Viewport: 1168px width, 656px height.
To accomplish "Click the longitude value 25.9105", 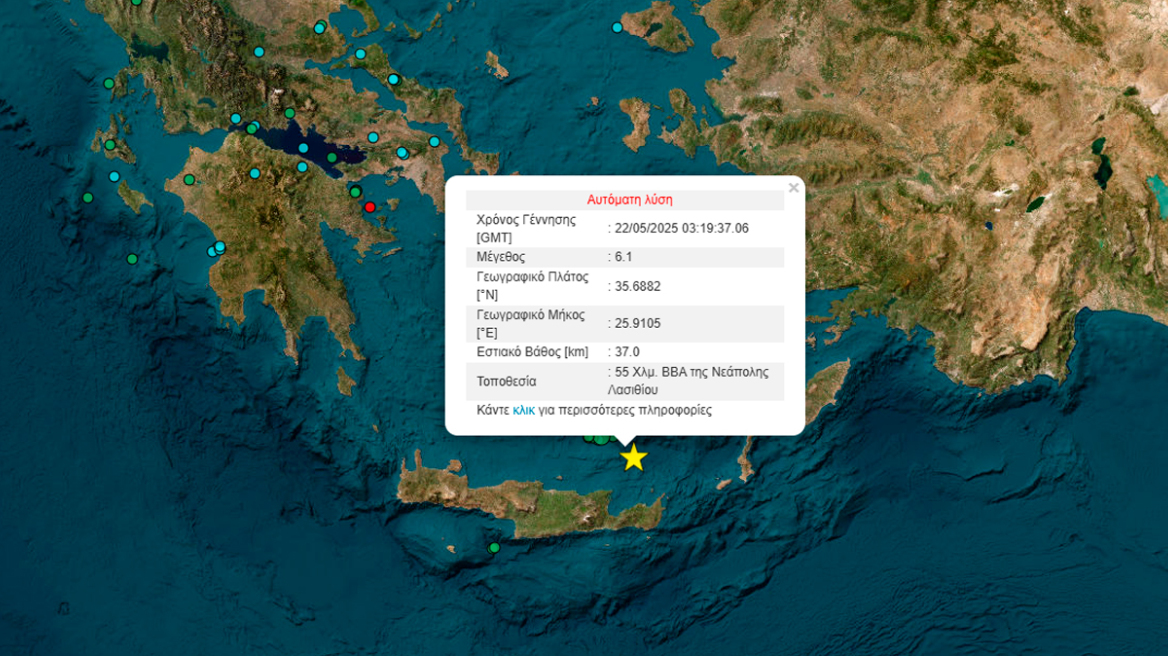I will [637, 323].
